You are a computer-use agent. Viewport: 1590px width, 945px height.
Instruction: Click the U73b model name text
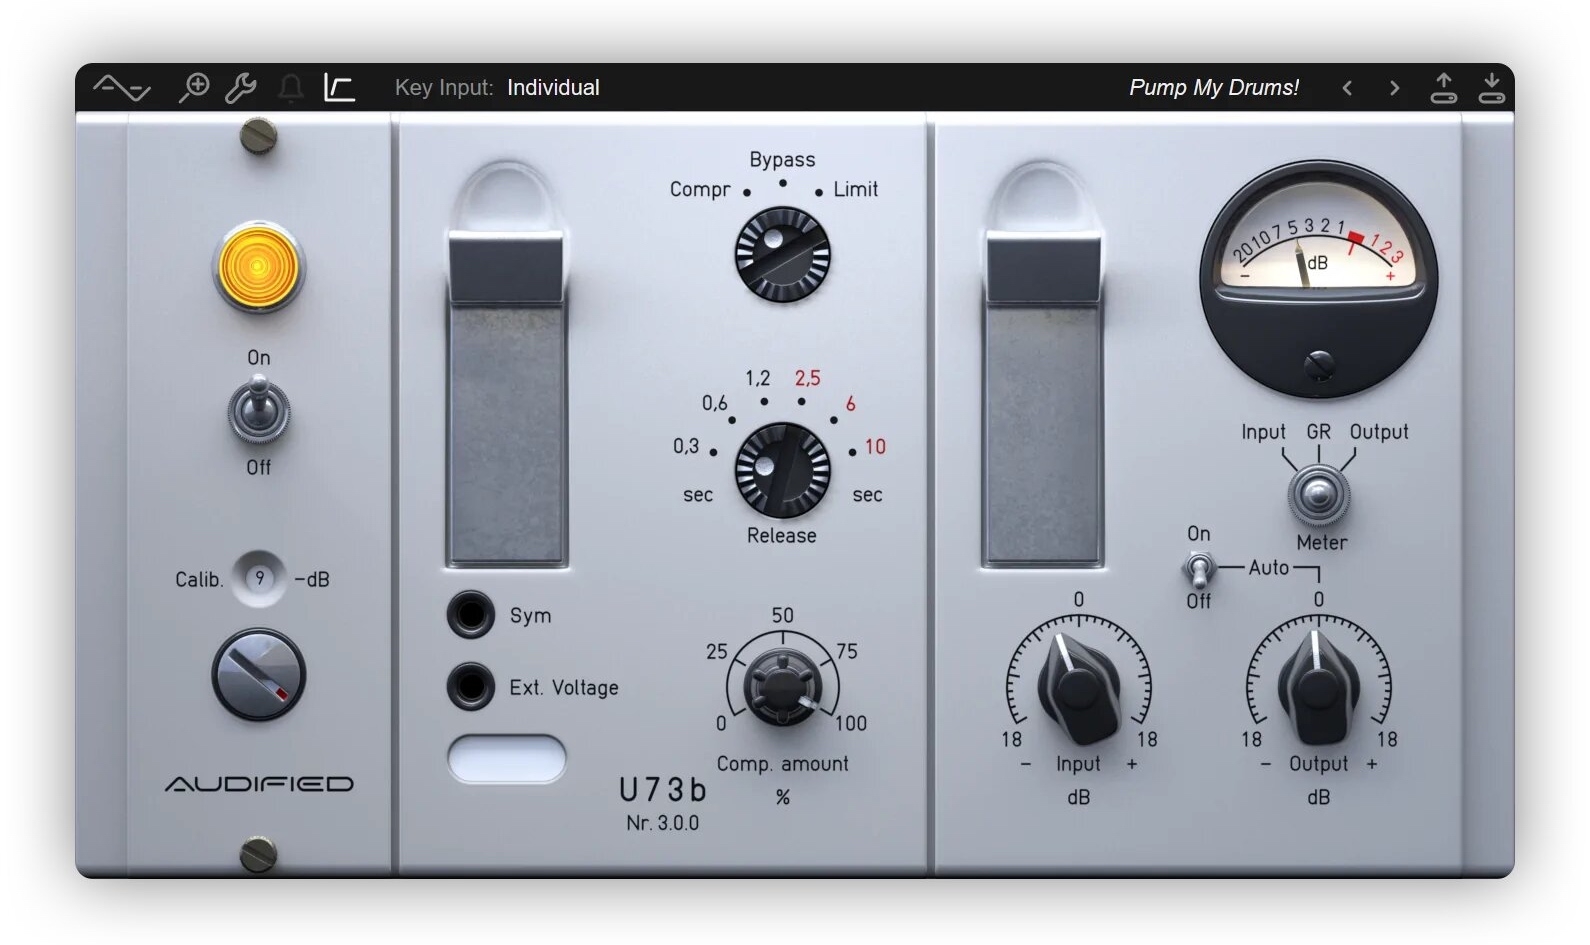click(x=662, y=790)
